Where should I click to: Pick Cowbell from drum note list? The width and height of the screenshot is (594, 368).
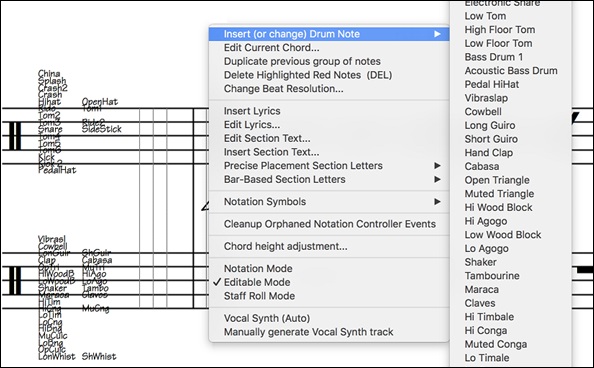tap(483, 112)
